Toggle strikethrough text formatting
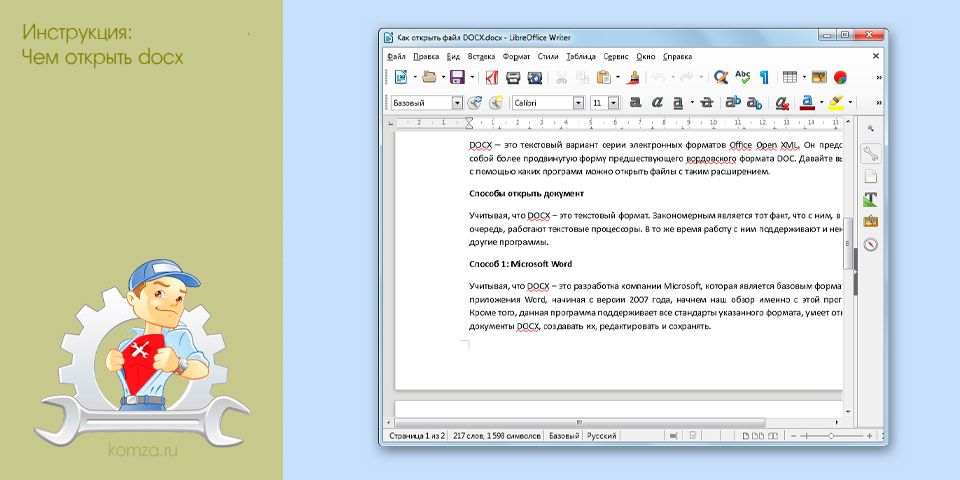Image resolution: width=960 pixels, height=480 pixels. point(707,103)
